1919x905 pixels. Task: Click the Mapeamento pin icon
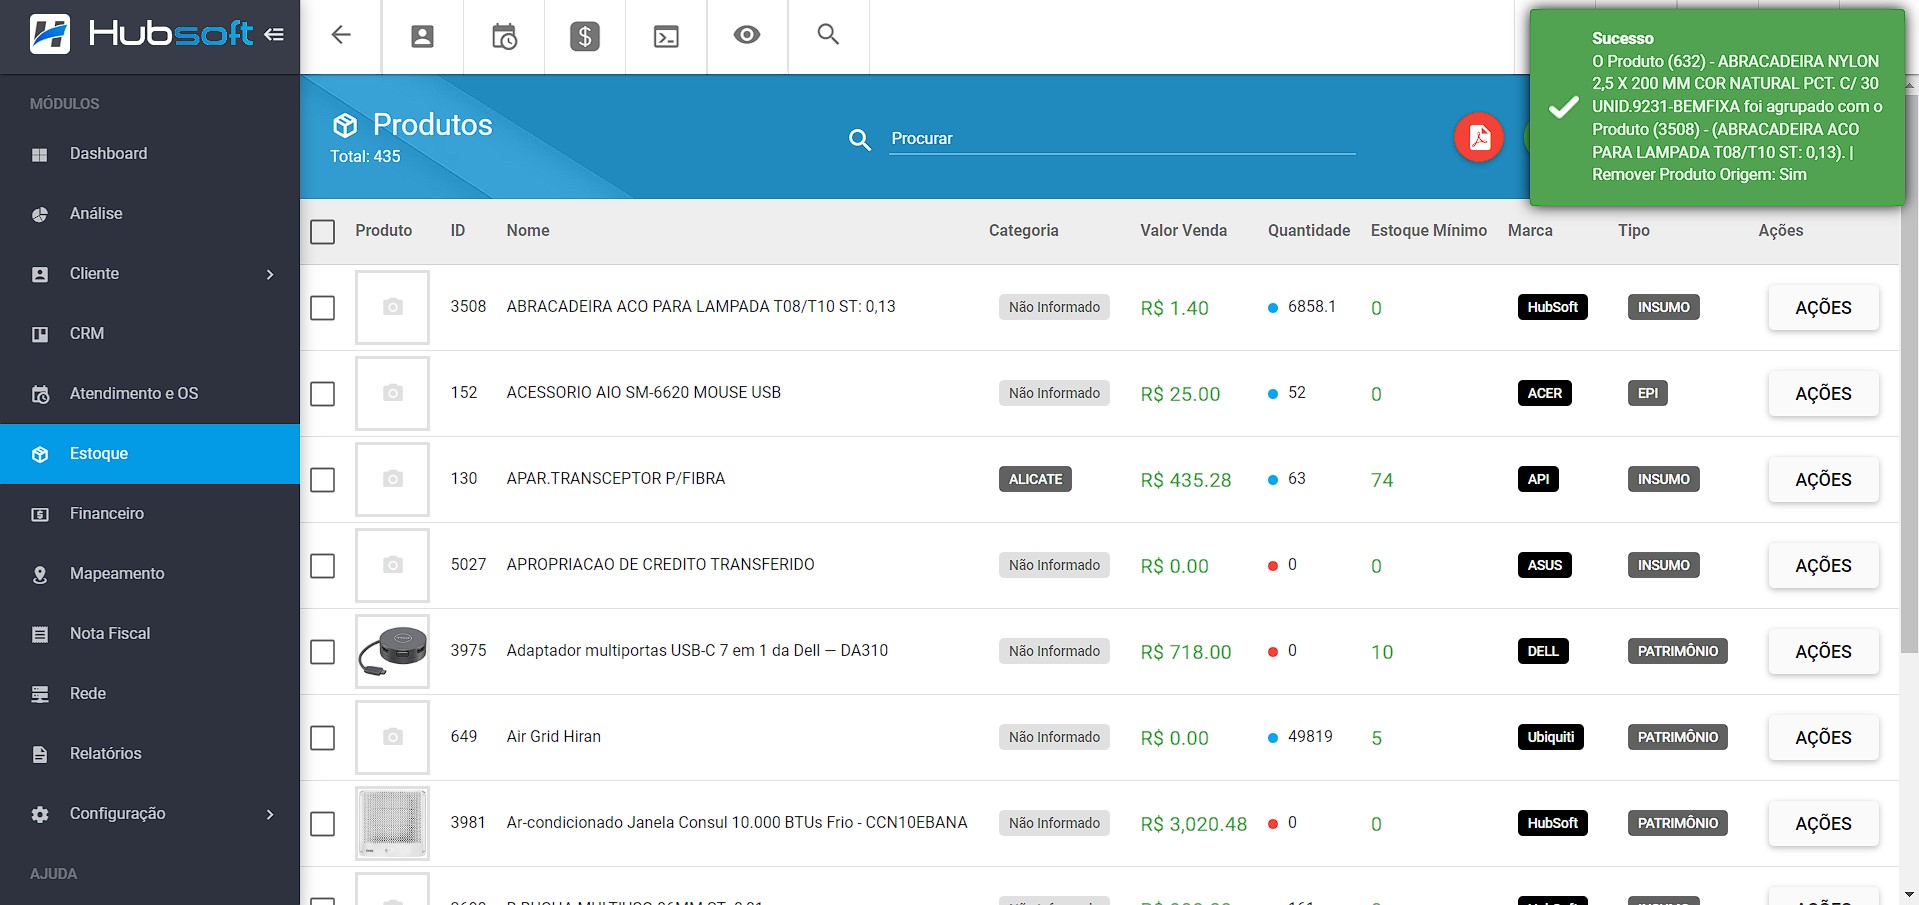click(40, 575)
